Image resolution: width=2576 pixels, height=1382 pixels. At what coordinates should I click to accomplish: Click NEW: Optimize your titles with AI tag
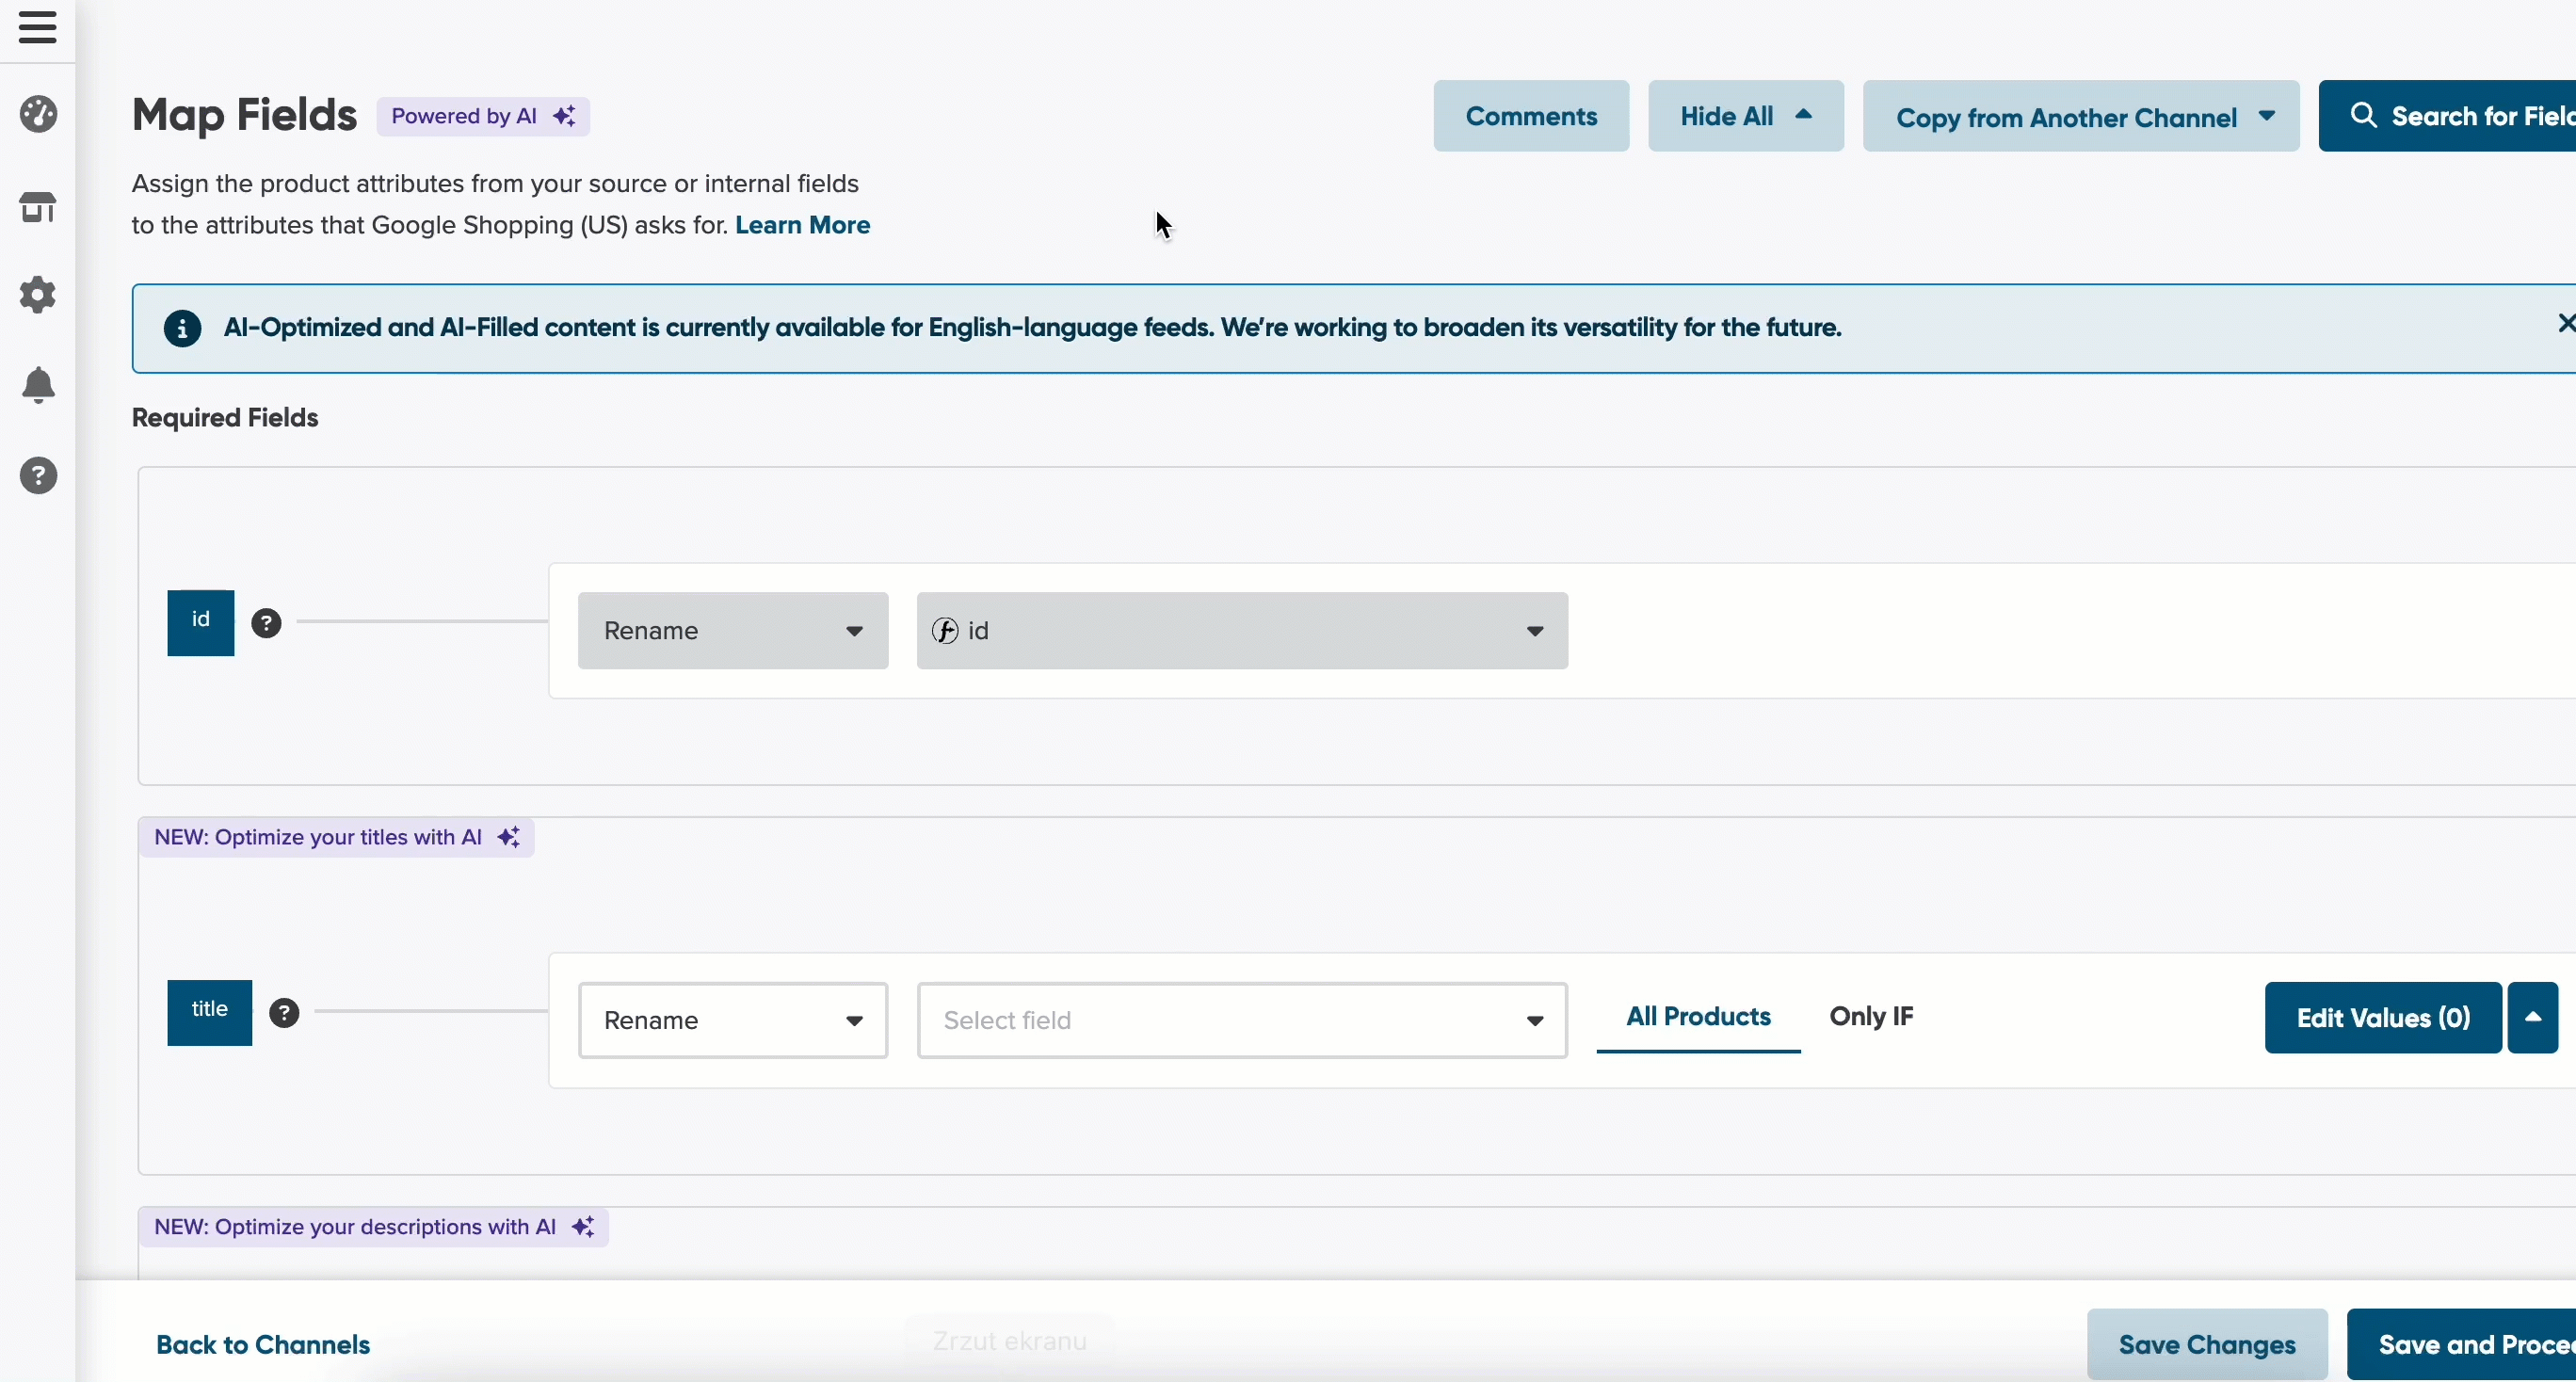pos(336,838)
